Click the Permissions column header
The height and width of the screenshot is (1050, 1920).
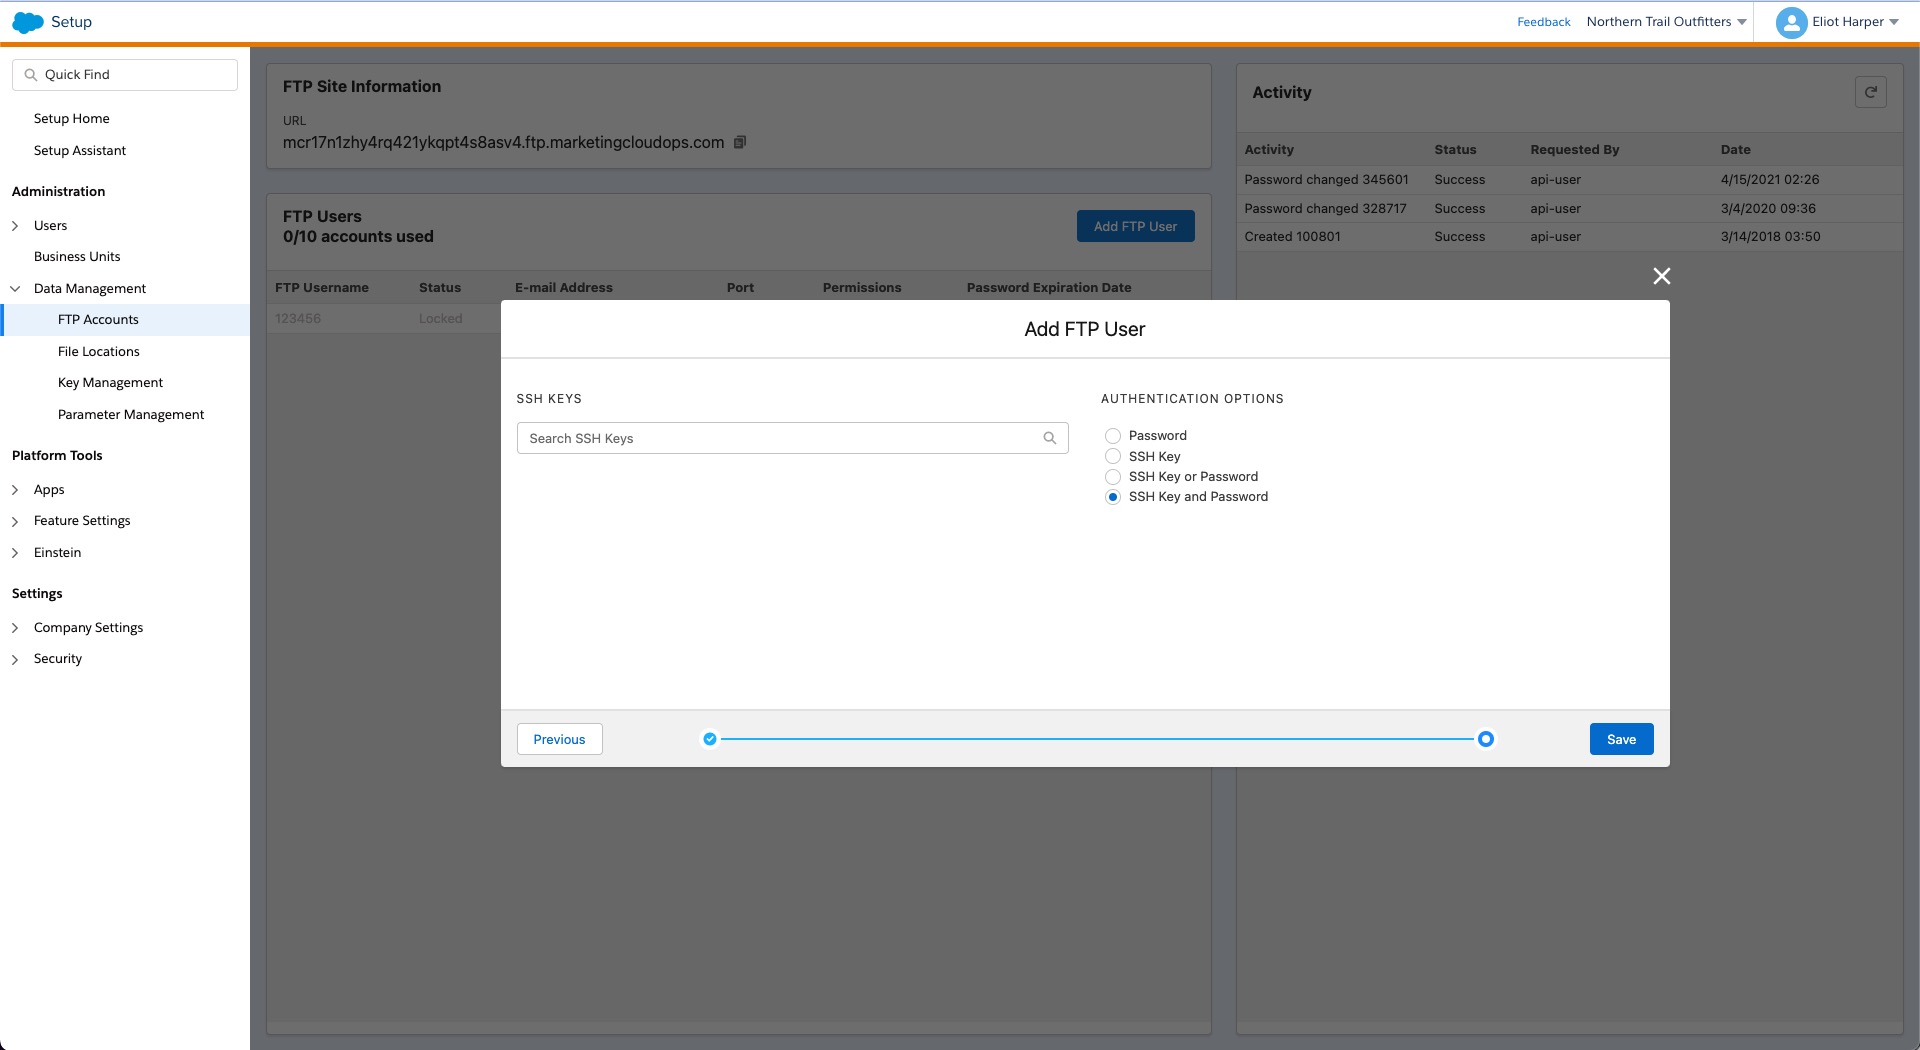(x=862, y=288)
